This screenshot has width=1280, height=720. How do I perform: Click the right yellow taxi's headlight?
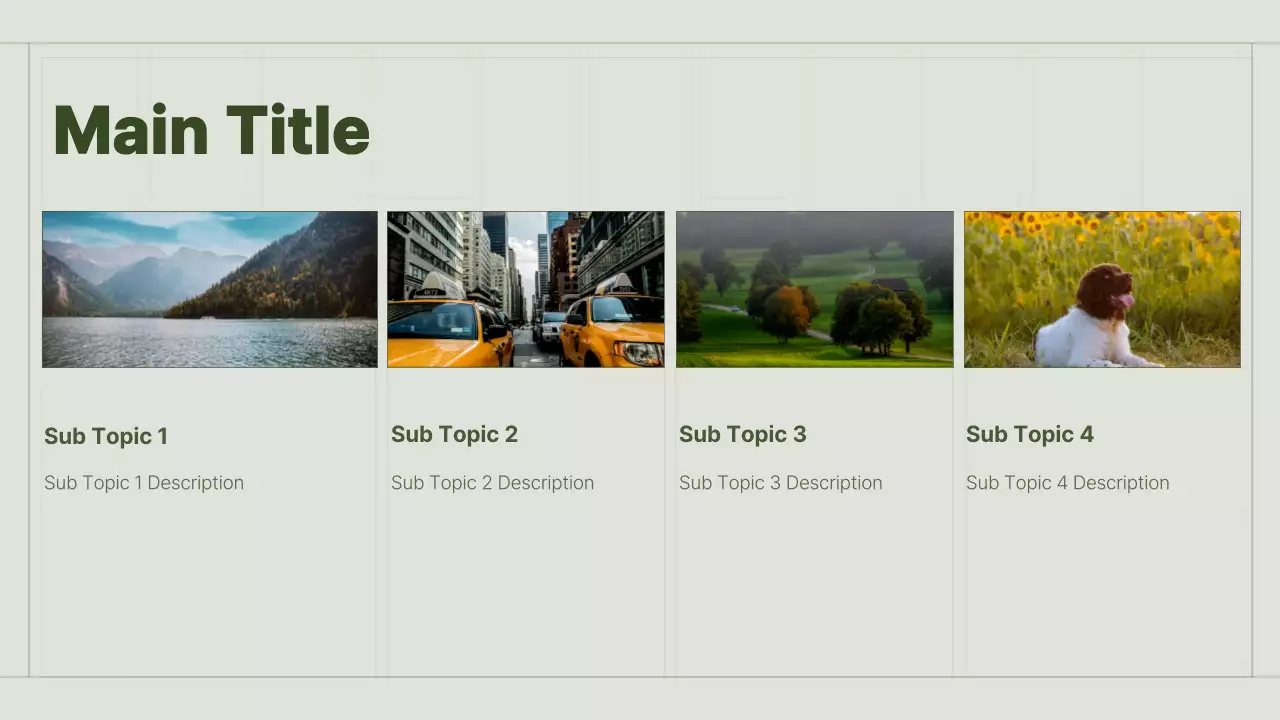639,352
